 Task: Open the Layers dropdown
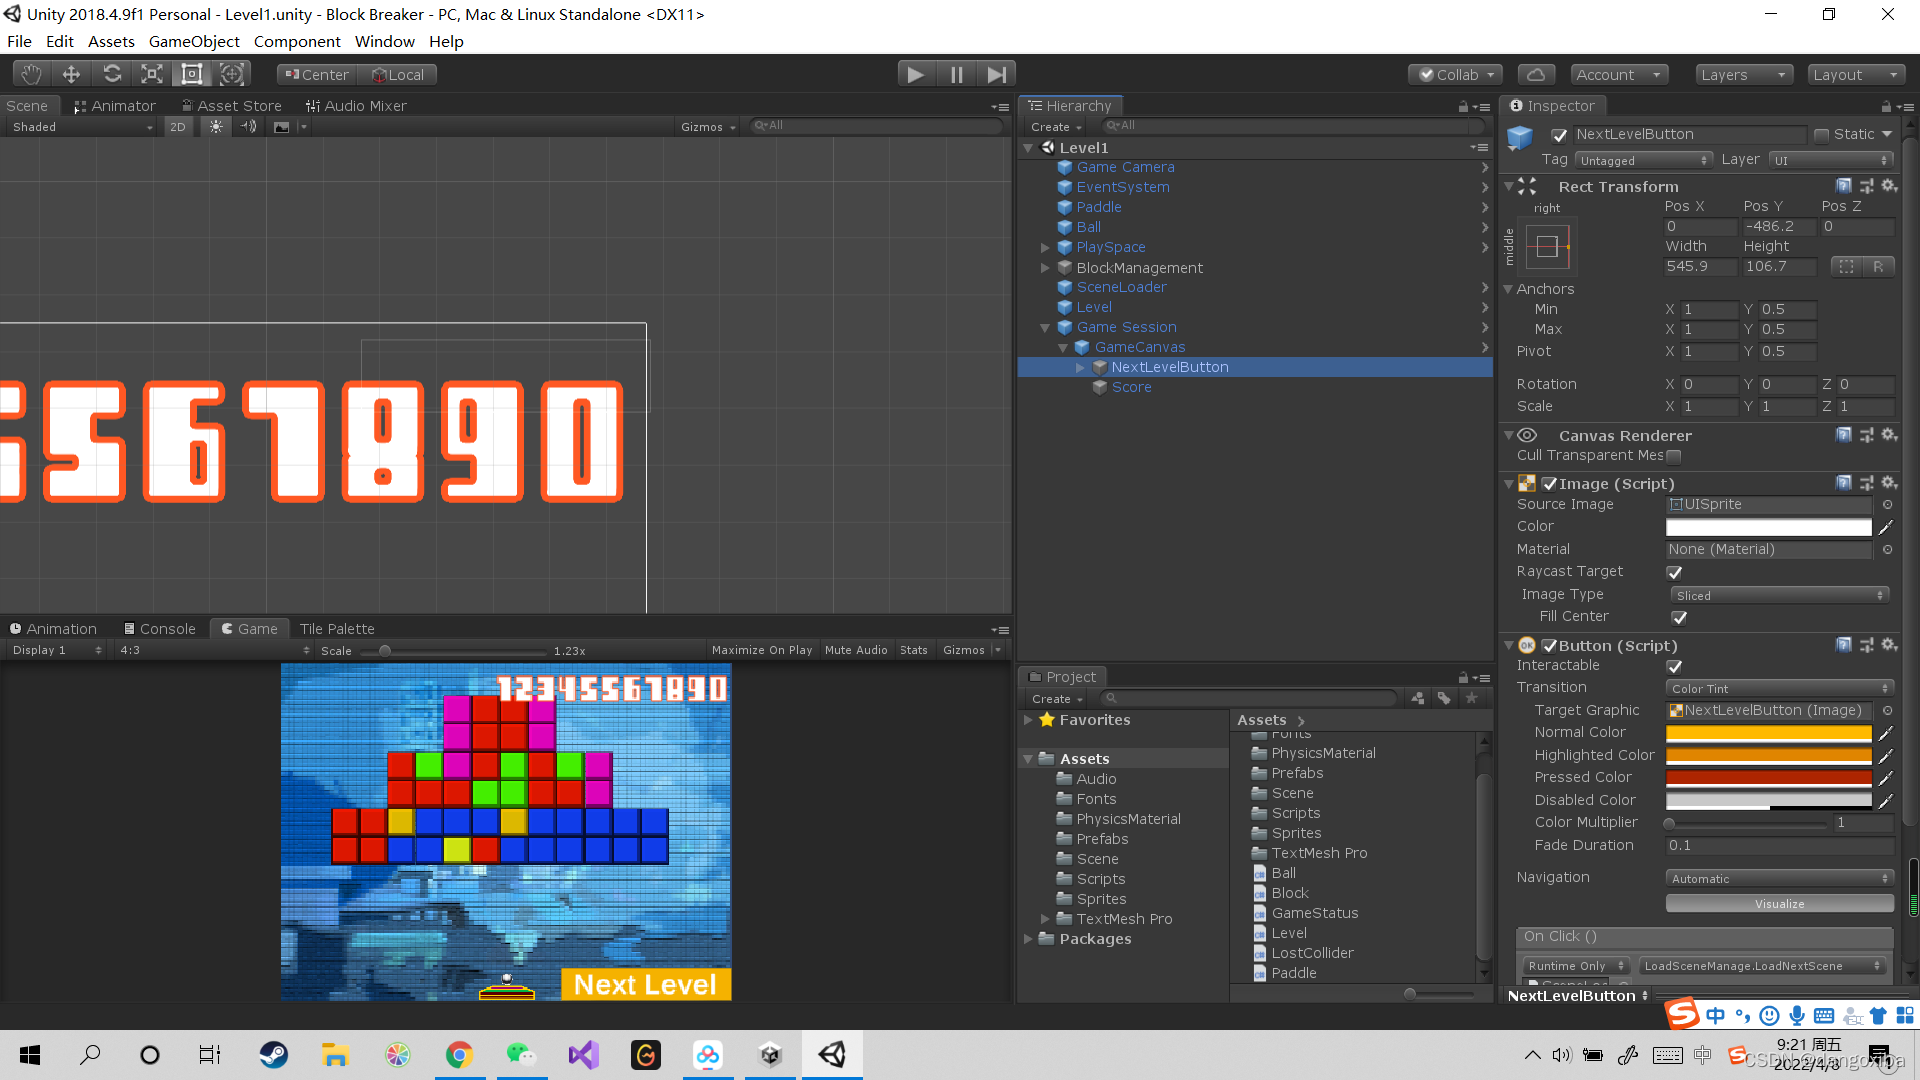[x=1743, y=74]
